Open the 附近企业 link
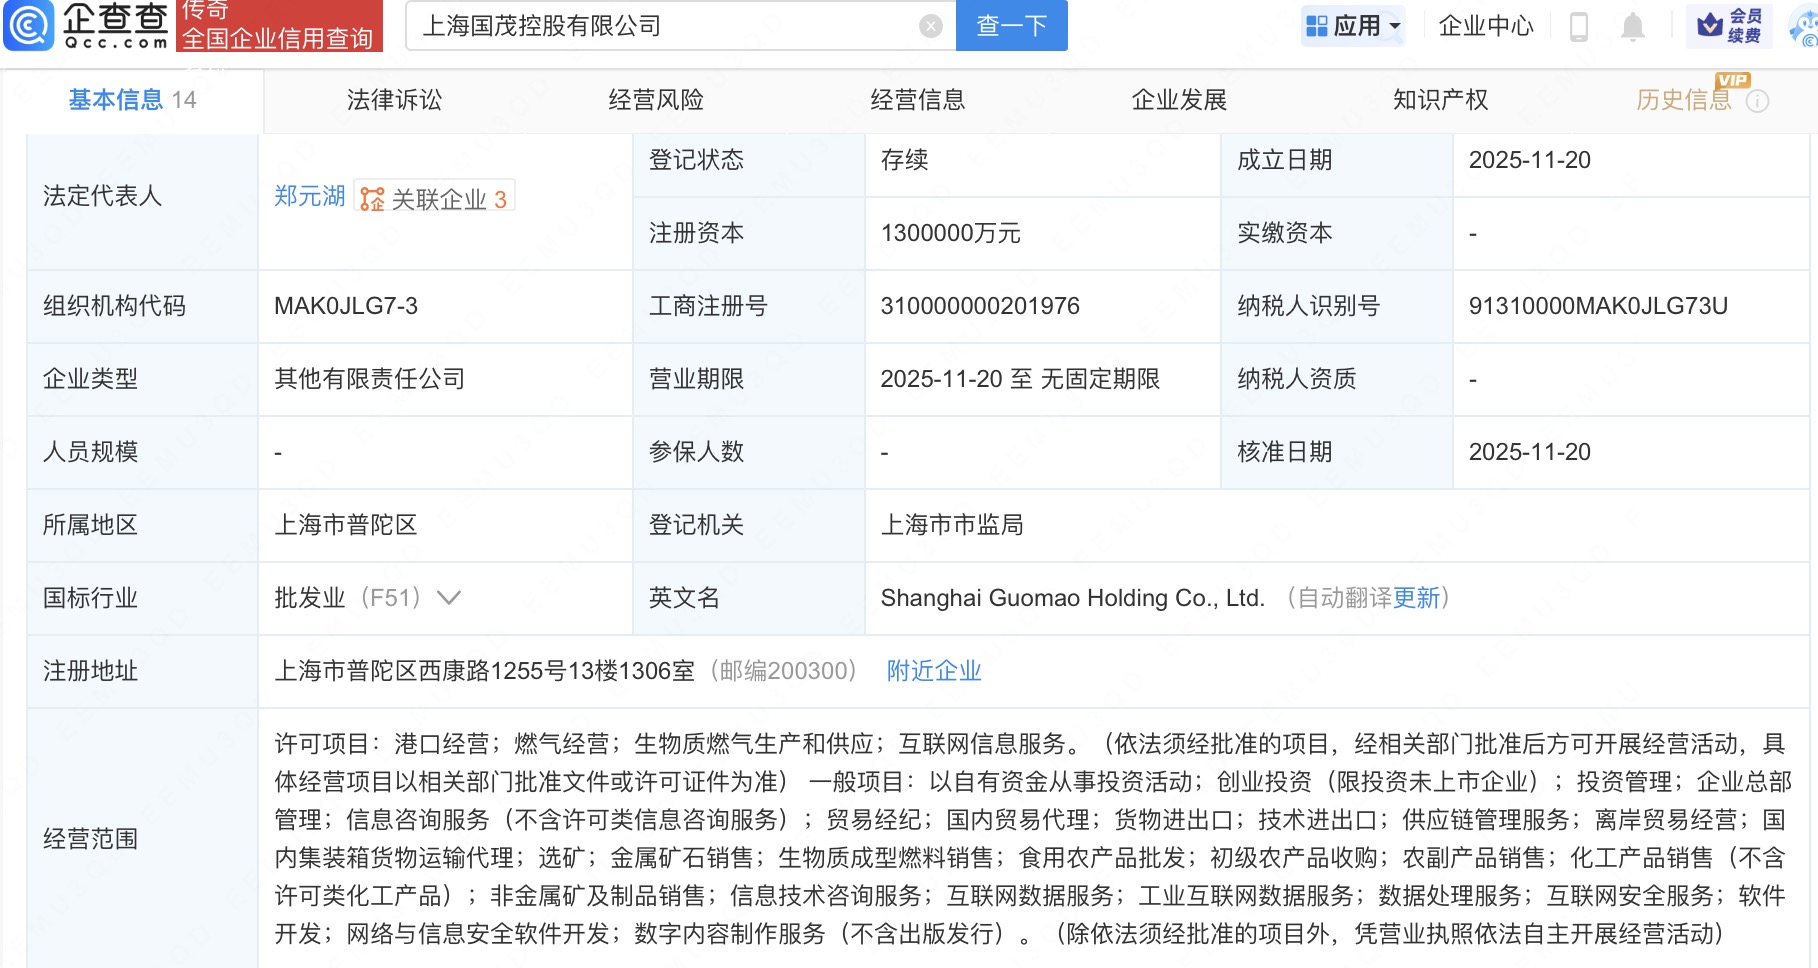Image resolution: width=1818 pixels, height=968 pixels. pos(932,671)
